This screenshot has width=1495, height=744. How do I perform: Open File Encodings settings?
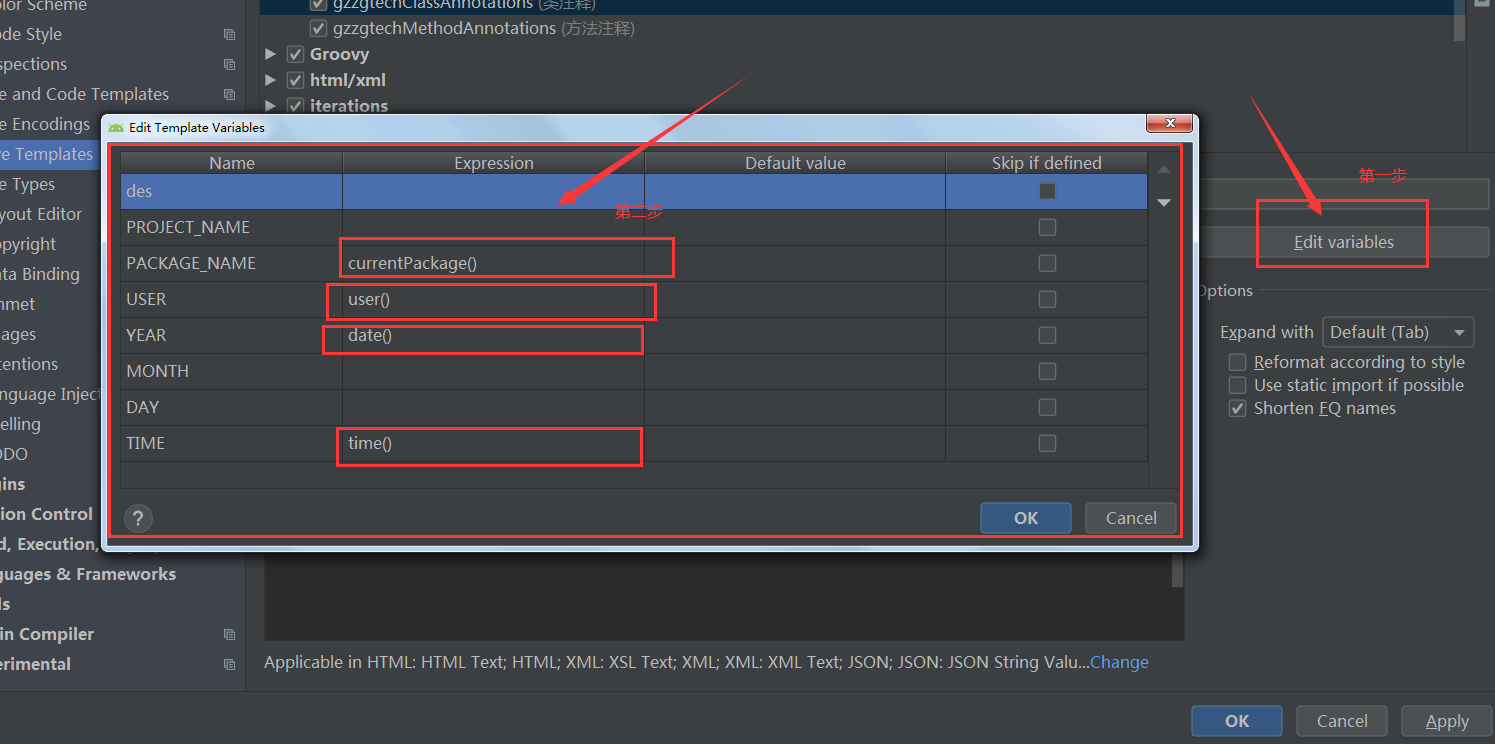pyautogui.click(x=46, y=124)
